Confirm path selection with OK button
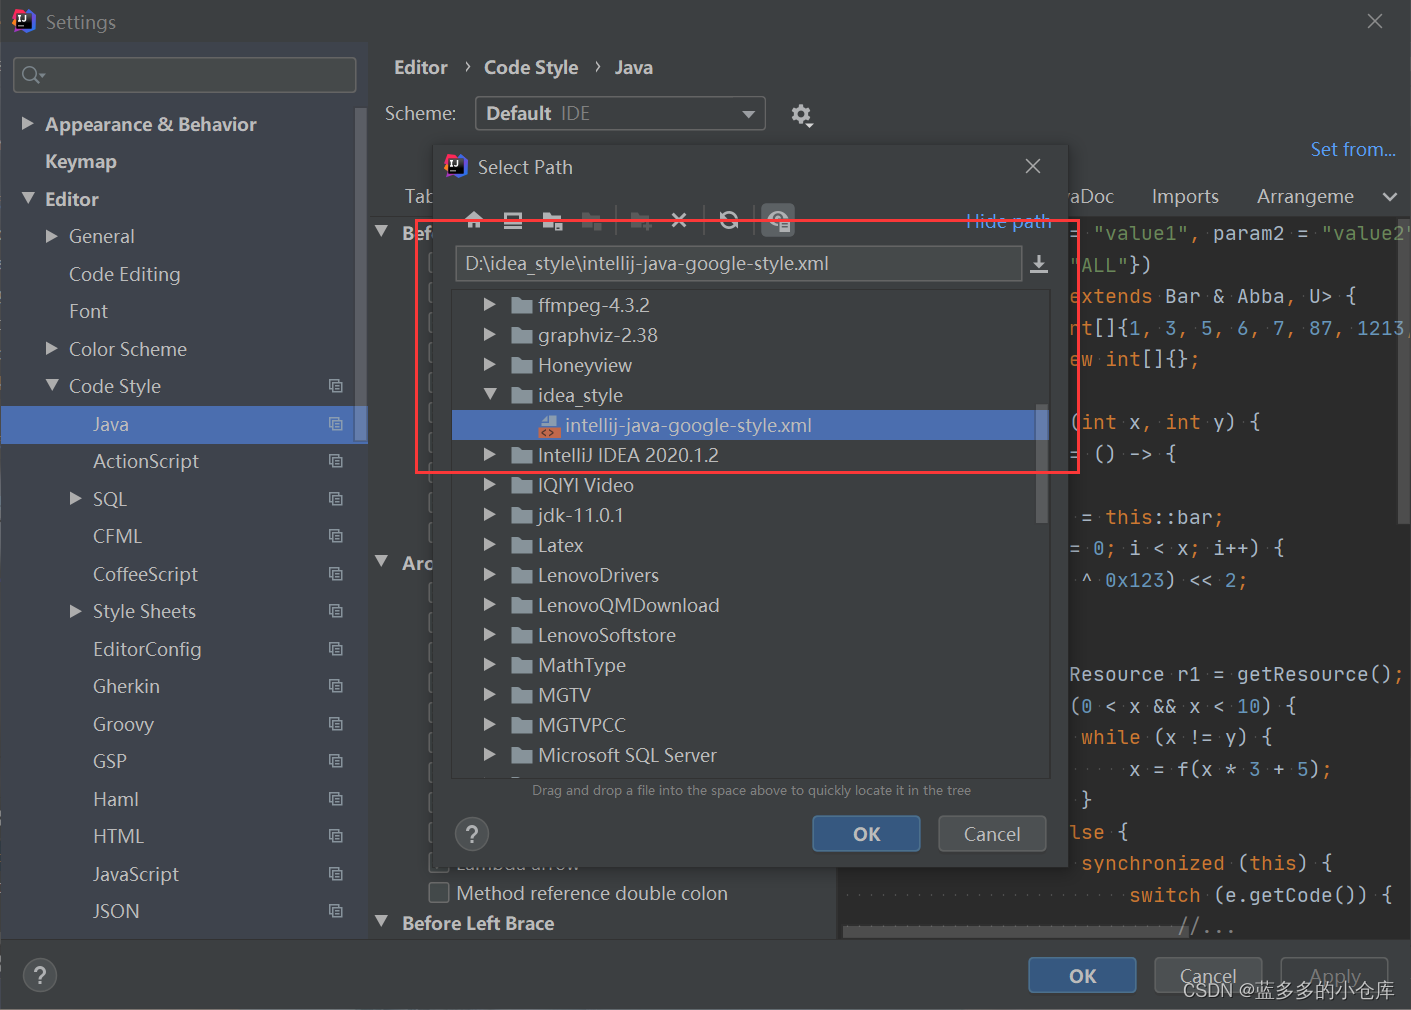The width and height of the screenshot is (1411, 1010). click(866, 833)
